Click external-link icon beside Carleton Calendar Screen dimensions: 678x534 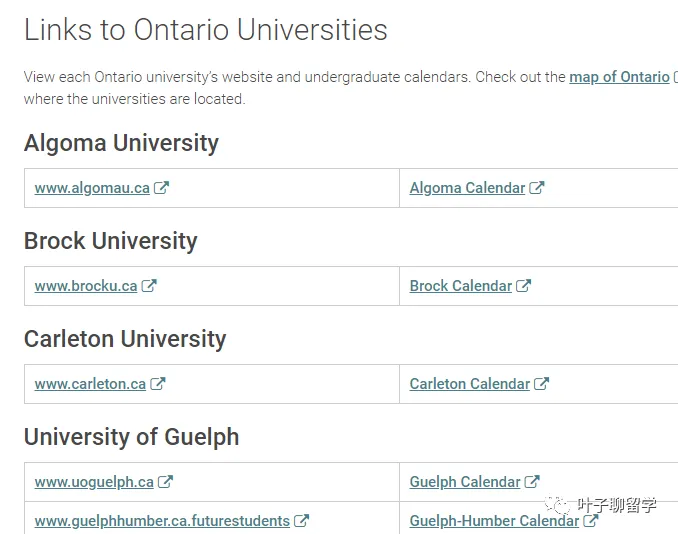coord(541,384)
